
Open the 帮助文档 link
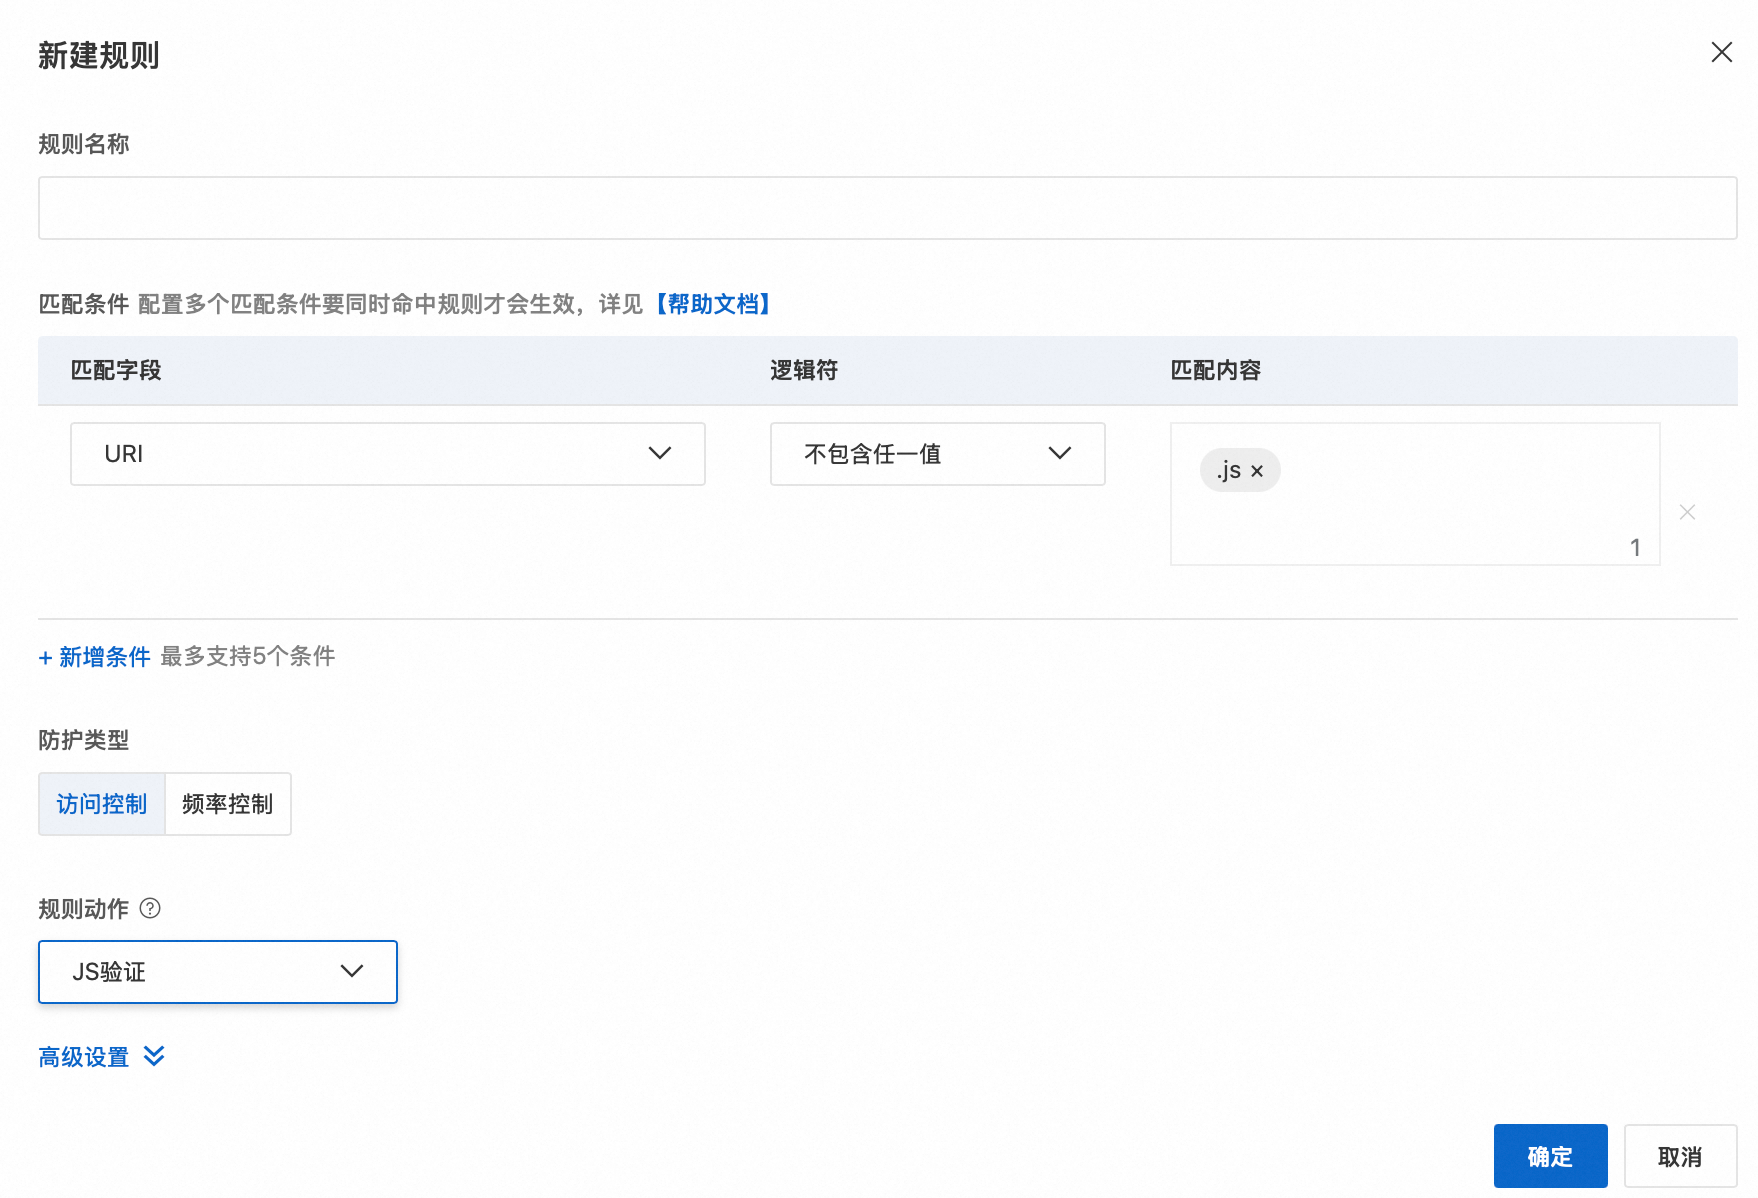coord(713,304)
